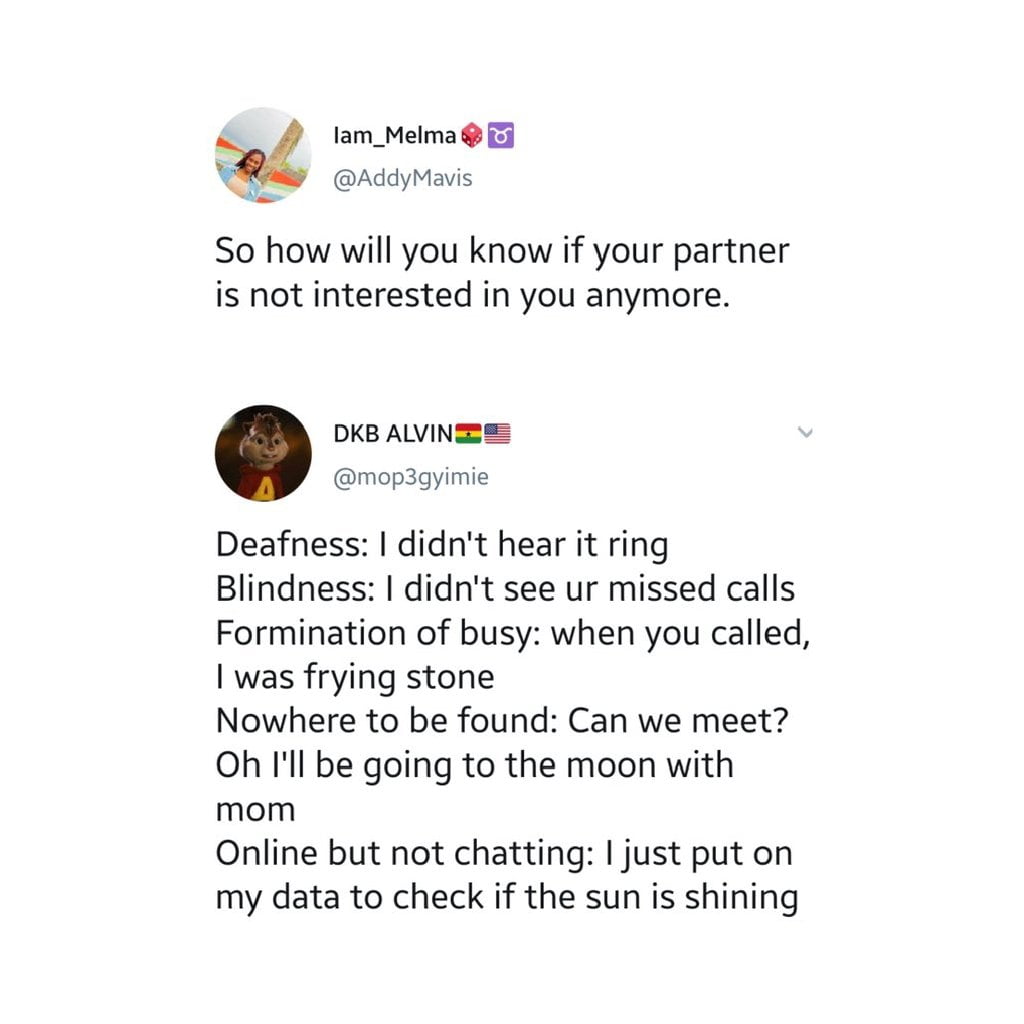Open DKB ALVIN's chipmunk avatar
This screenshot has height=1024, width=1024.
click(x=263, y=452)
